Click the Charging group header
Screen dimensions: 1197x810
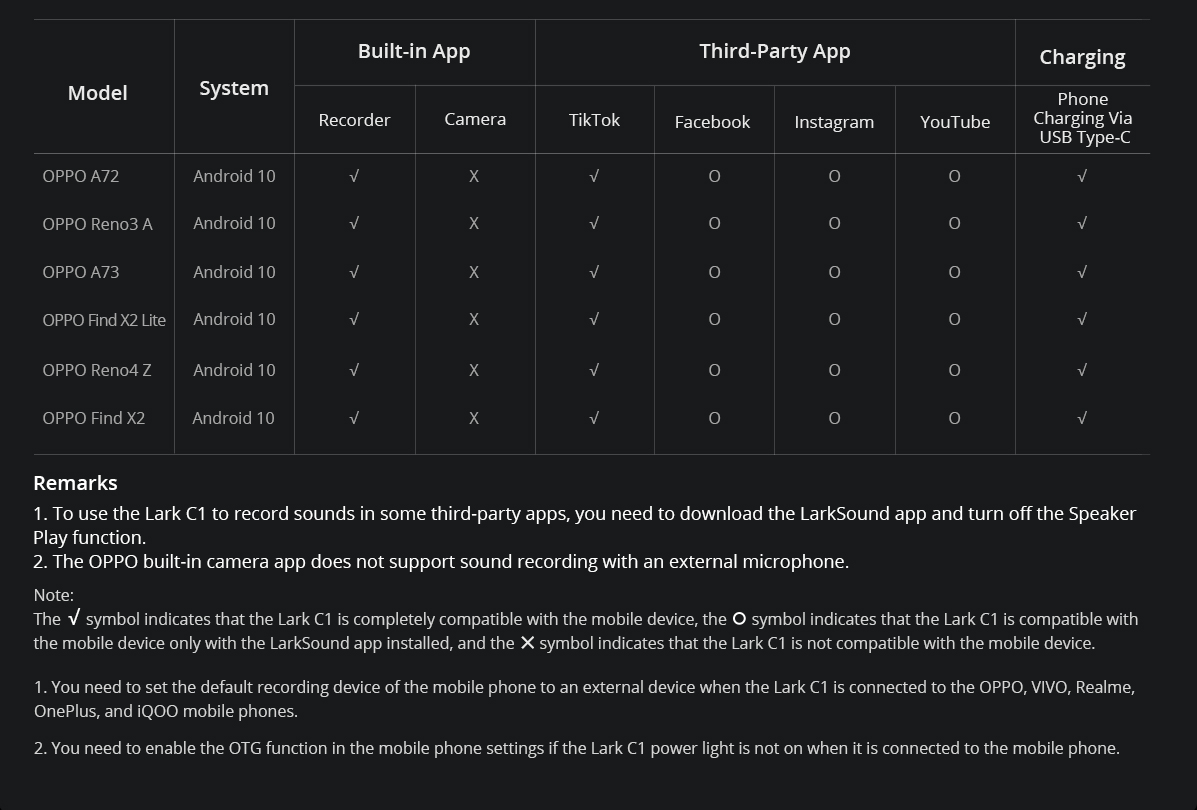pyautogui.click(x=1082, y=57)
